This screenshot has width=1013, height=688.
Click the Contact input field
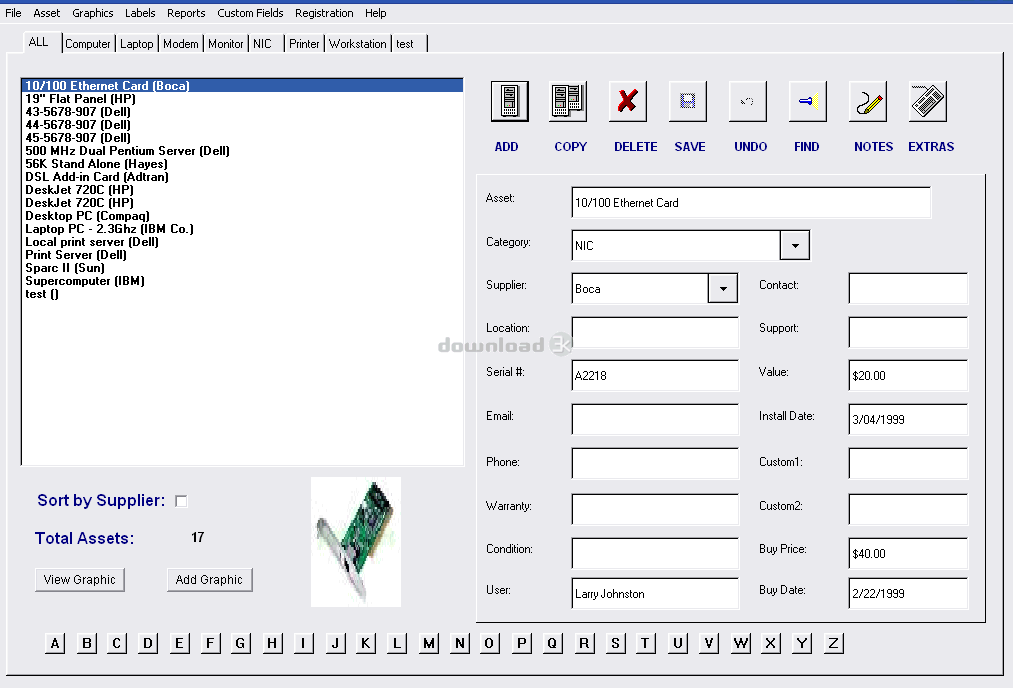[908, 289]
